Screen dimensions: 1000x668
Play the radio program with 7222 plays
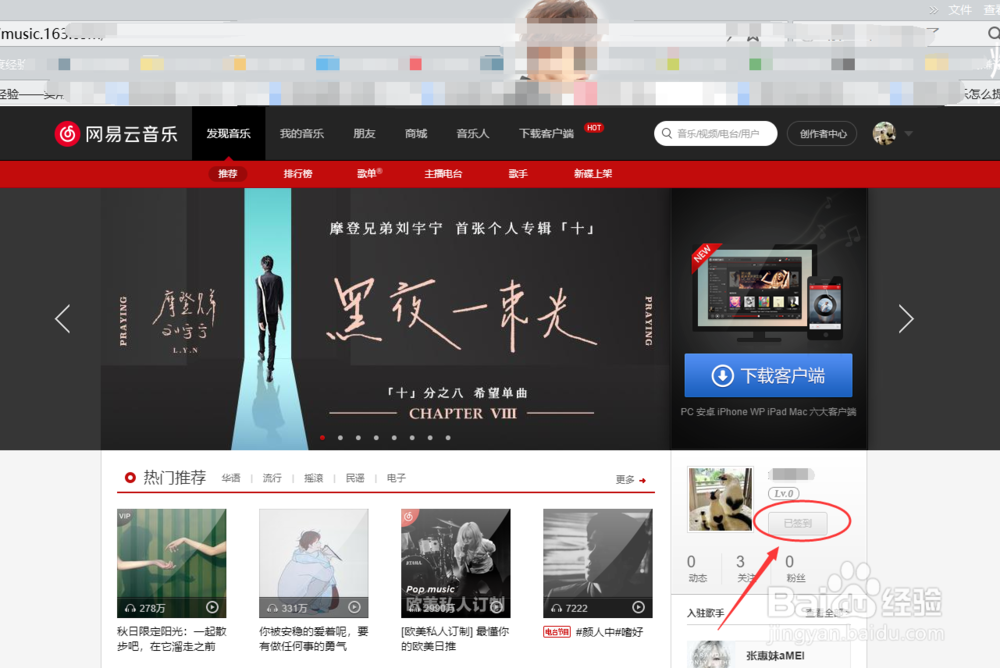638,607
